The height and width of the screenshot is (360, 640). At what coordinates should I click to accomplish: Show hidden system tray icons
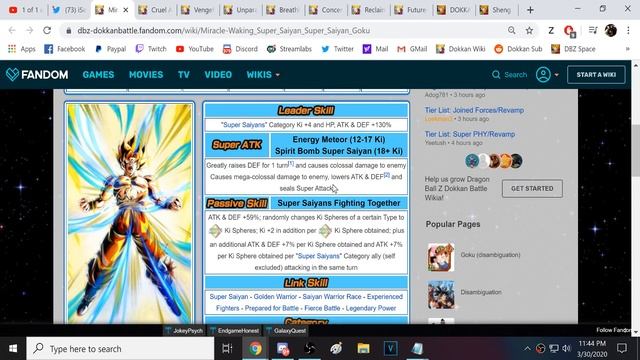(527, 349)
